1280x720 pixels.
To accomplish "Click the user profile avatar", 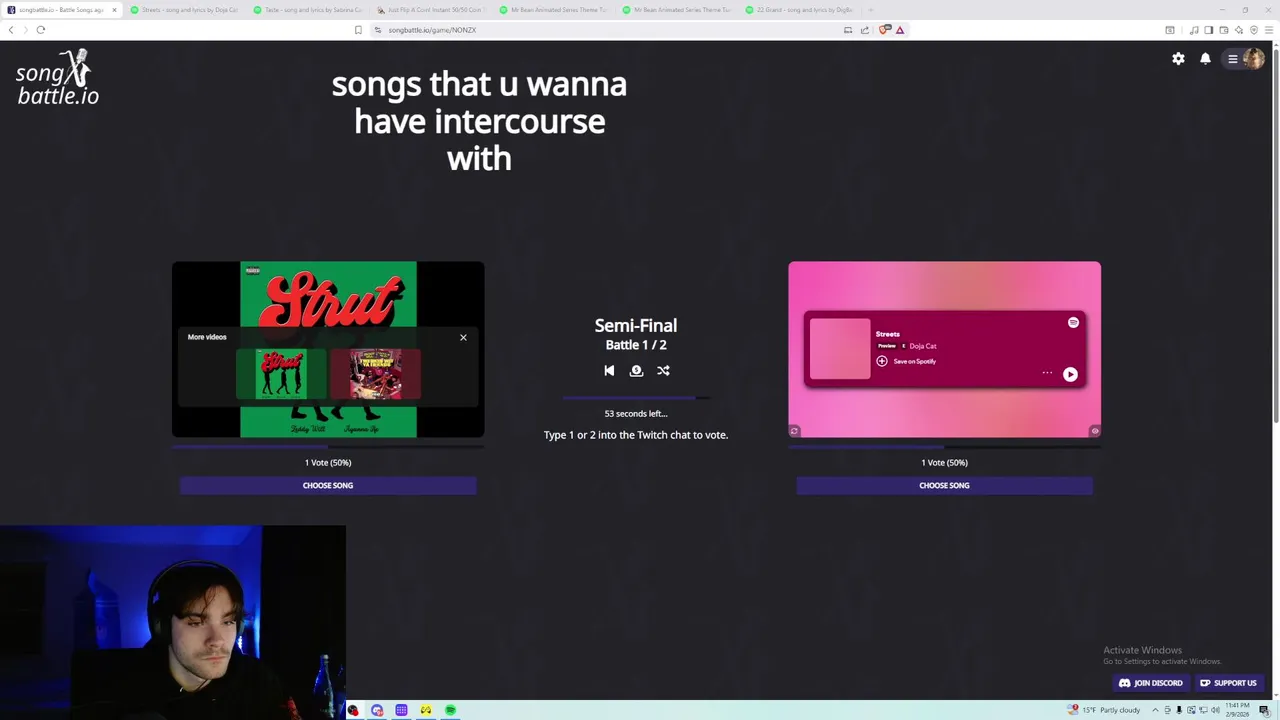I will point(1253,59).
